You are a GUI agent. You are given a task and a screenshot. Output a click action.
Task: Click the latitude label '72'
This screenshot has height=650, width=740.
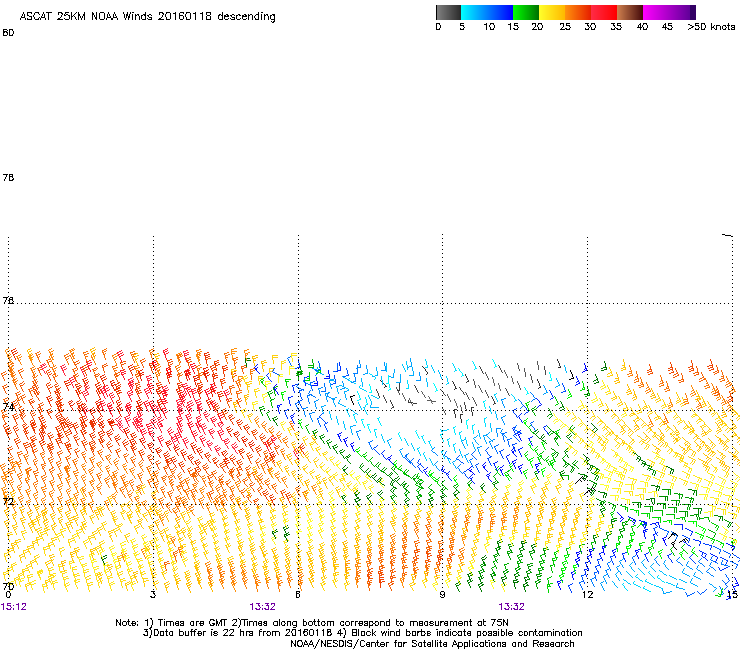(8, 501)
